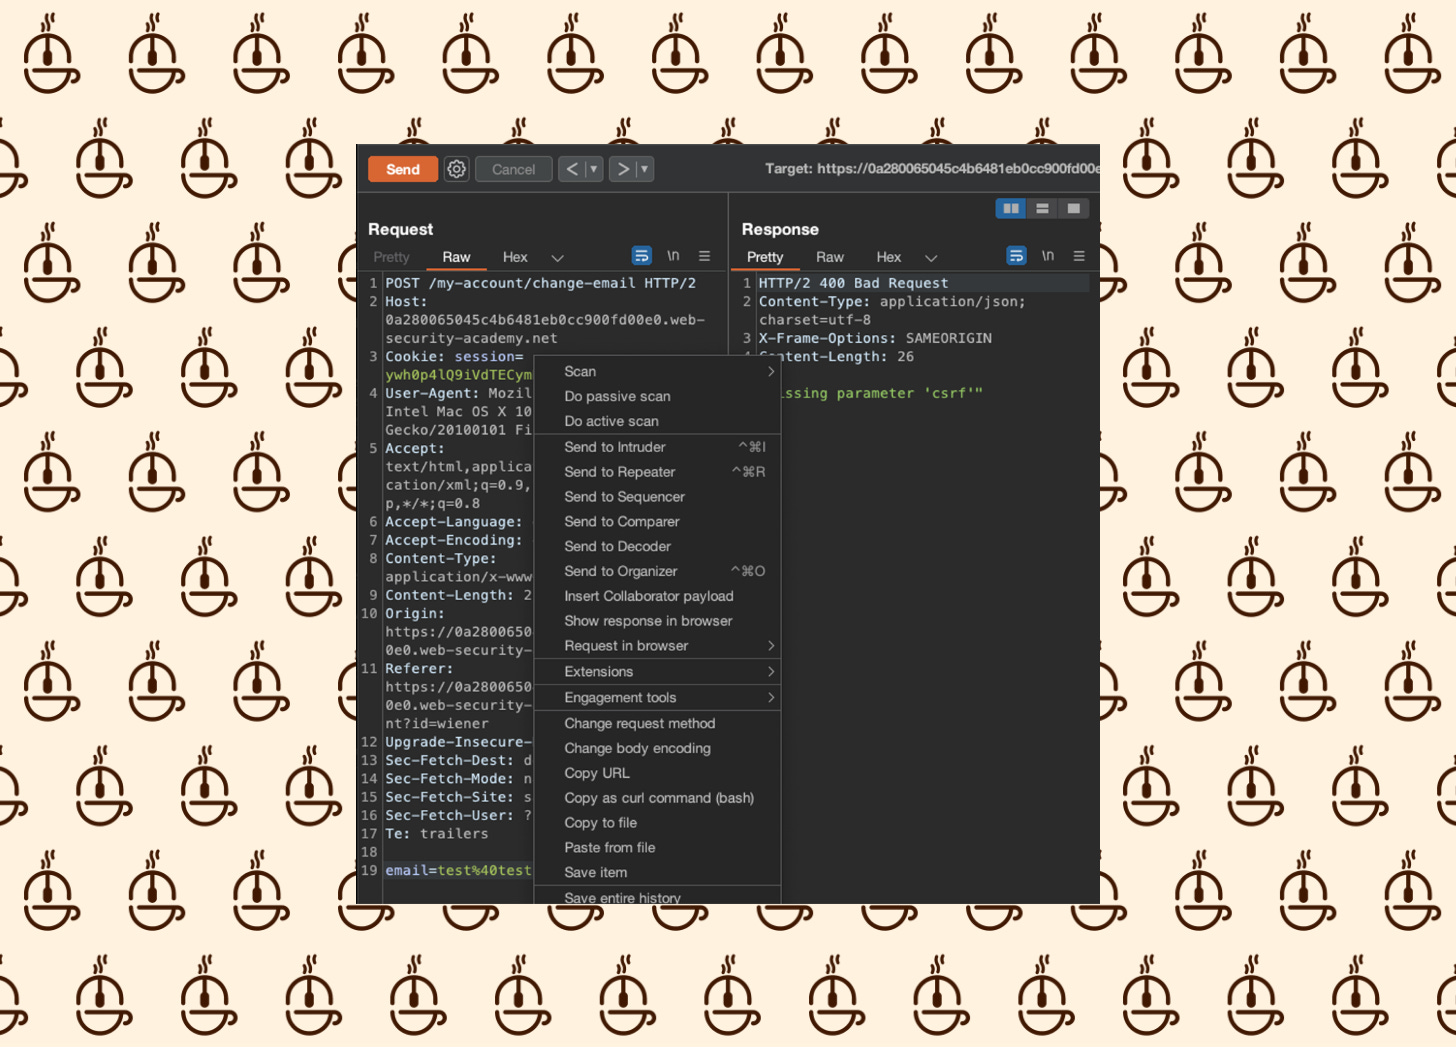
Task: Click the Content-Length: 26 response header
Action: [836, 357]
